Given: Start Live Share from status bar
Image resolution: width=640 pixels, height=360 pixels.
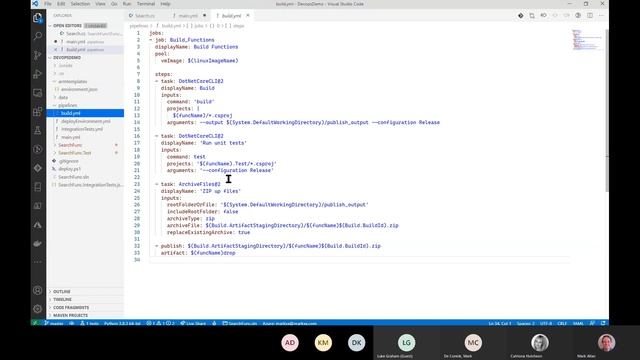Looking at the screenshot, I should click(193, 323).
